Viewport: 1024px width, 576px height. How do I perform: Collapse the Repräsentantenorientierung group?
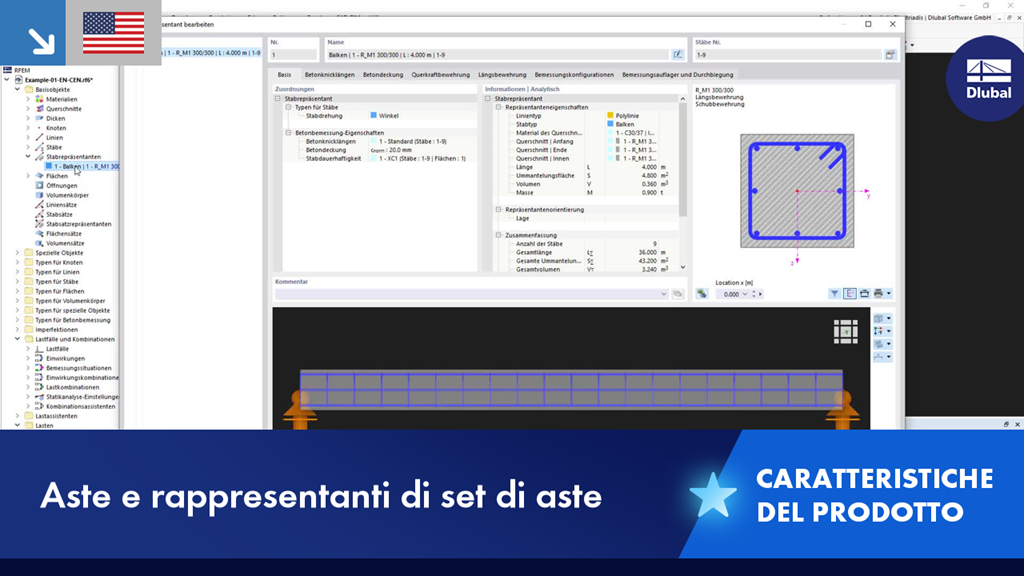(498, 210)
